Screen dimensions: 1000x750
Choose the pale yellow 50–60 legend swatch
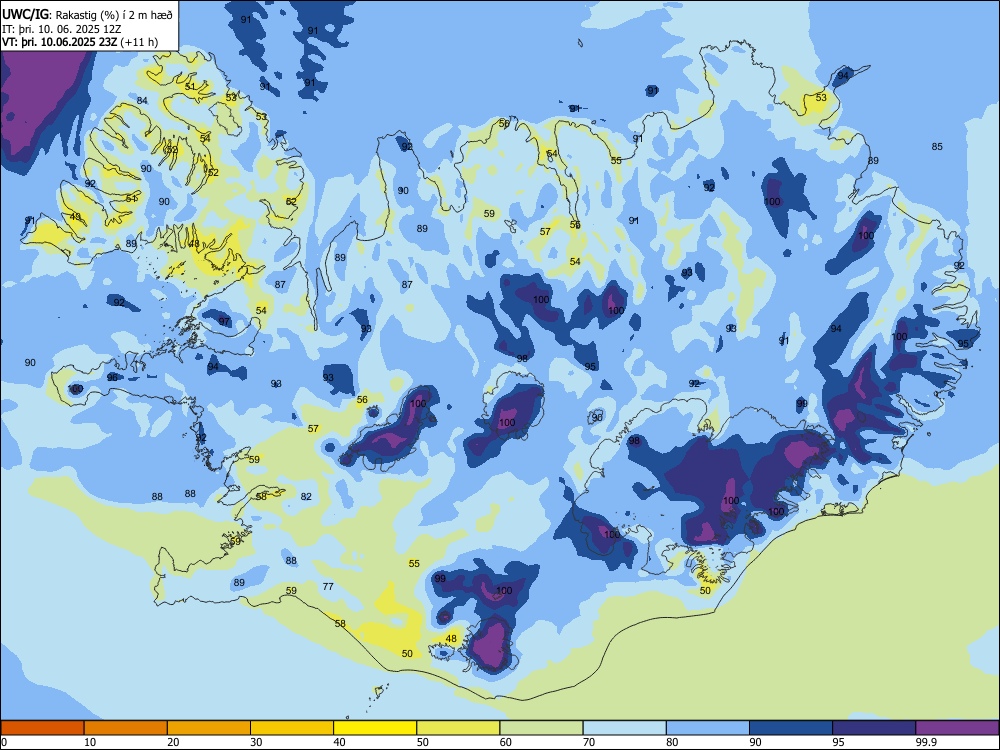pos(458,728)
